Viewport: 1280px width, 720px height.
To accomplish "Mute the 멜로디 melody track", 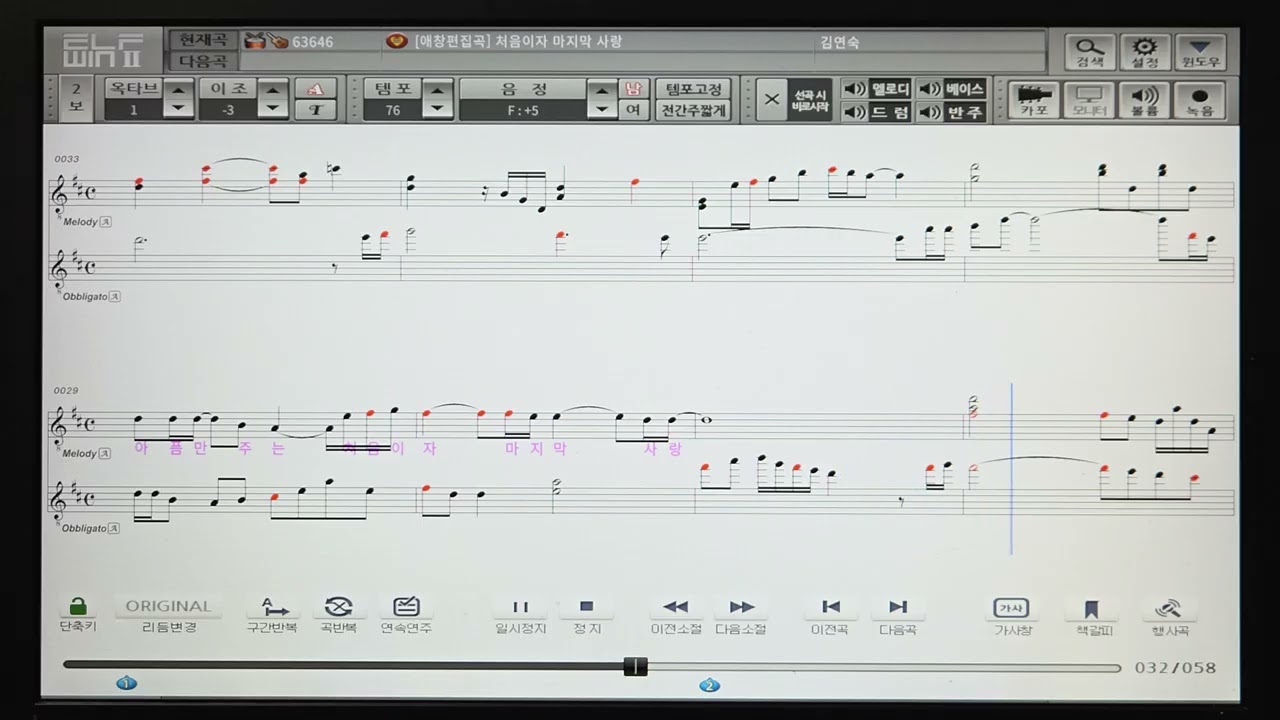I will (875, 89).
